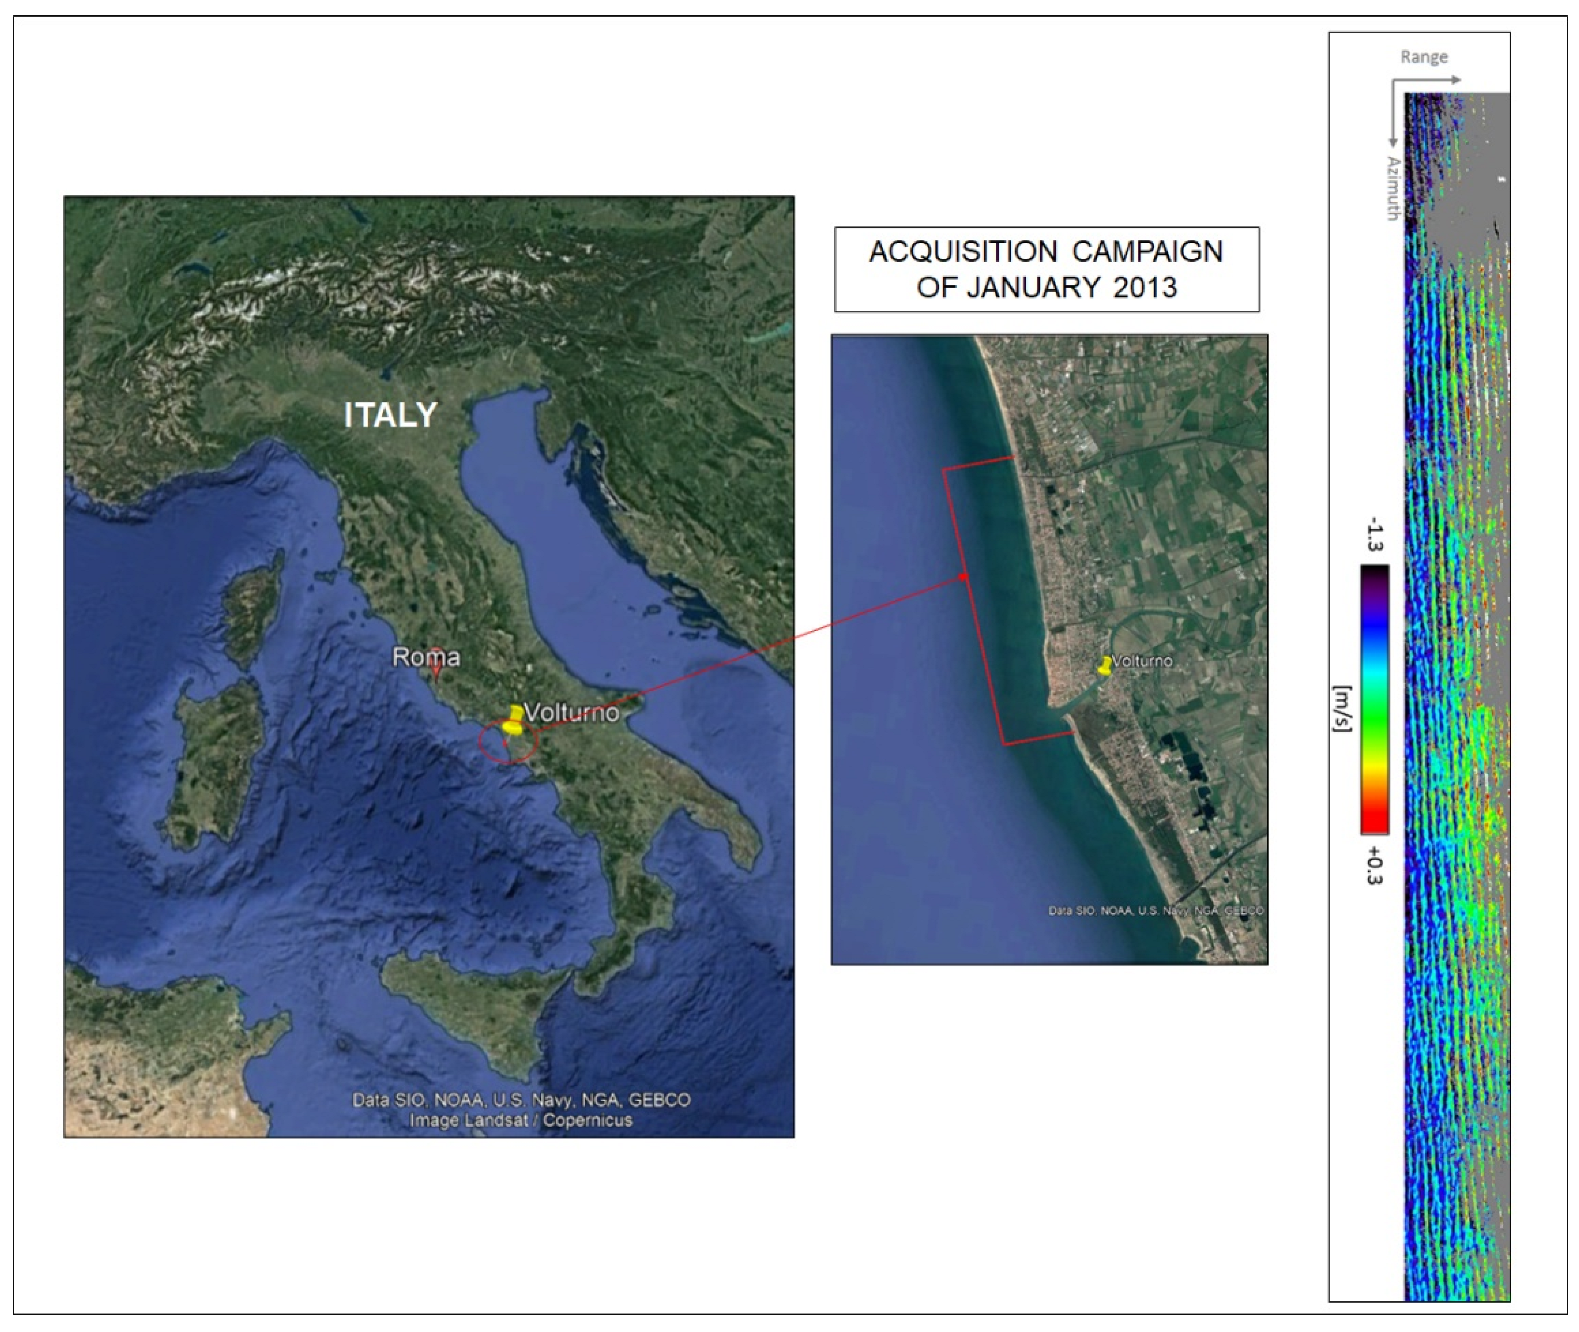The width and height of the screenshot is (1579, 1332).
Task: Click the Roma city label
Action: point(426,656)
